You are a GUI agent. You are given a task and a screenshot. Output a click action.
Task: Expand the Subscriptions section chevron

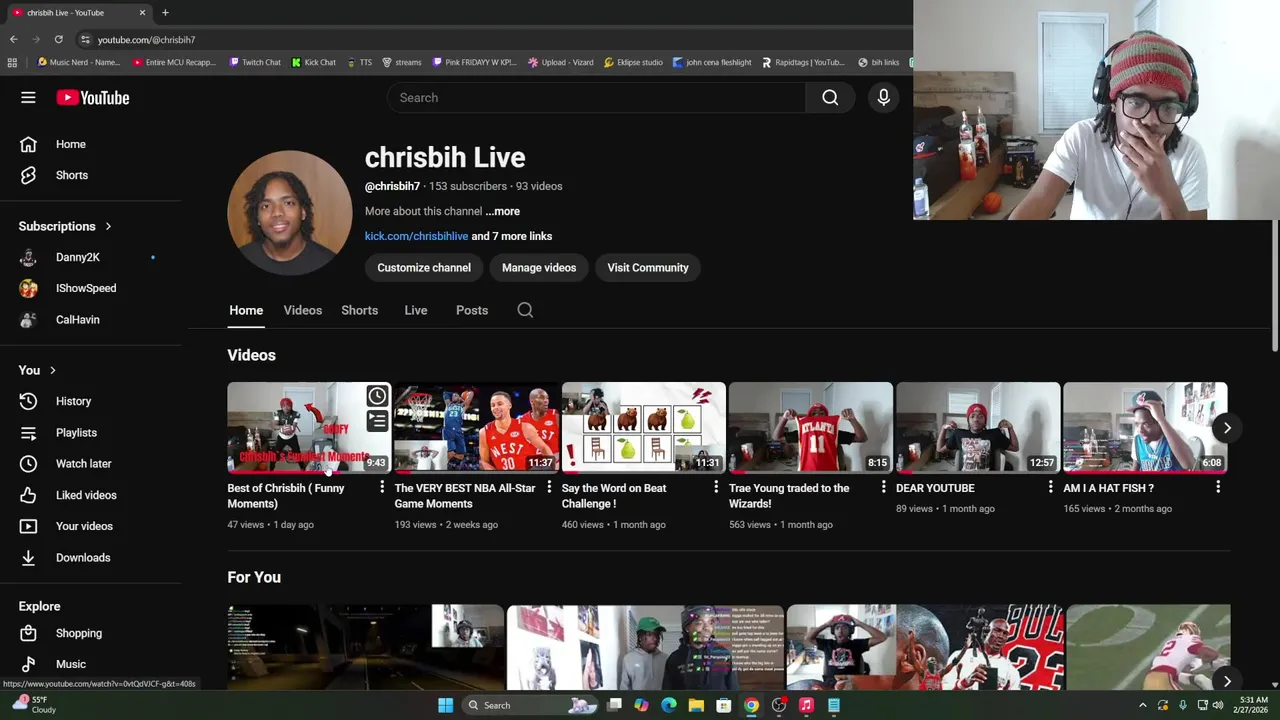coord(108,226)
